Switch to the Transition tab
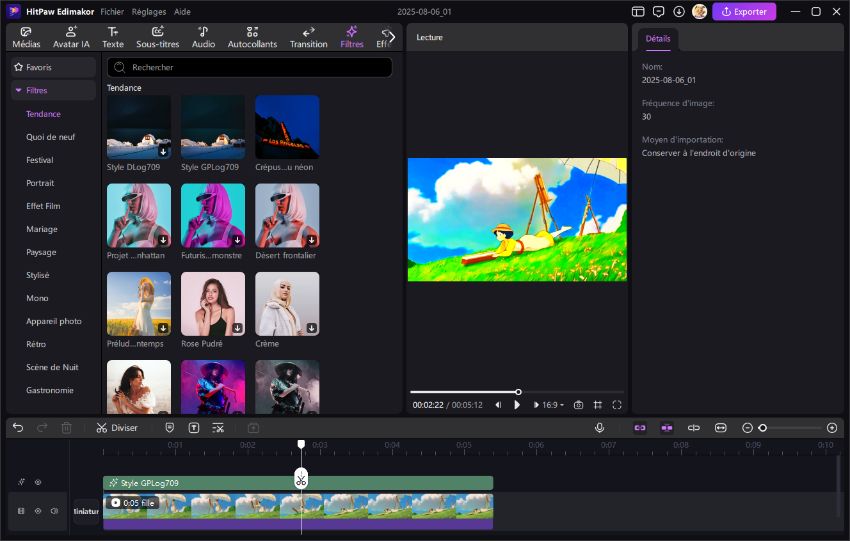Viewport: 850px width, 541px height. 308,37
